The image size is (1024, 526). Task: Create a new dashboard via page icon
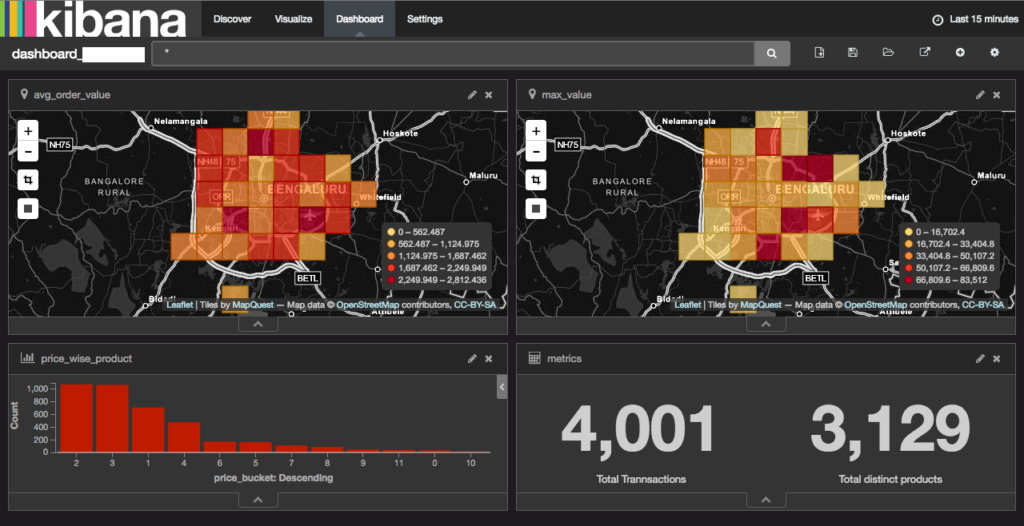(819, 52)
